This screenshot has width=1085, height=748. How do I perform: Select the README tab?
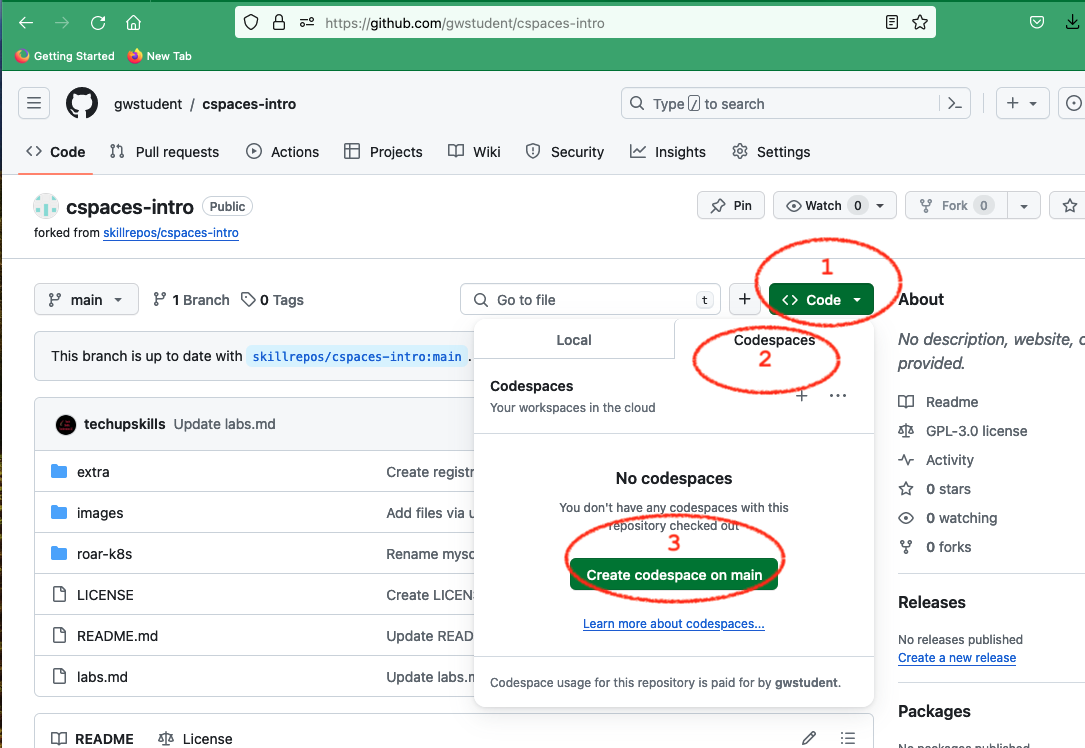[x=93, y=738]
